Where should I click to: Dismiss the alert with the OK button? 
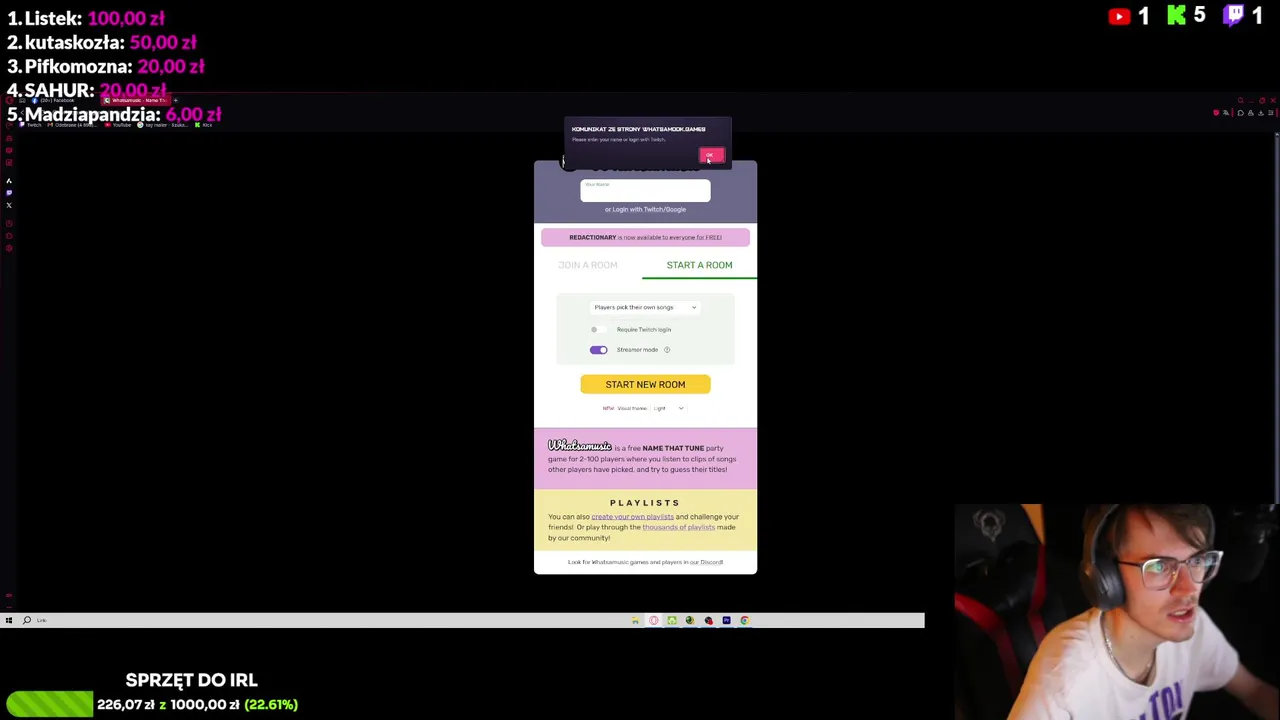tap(710, 155)
